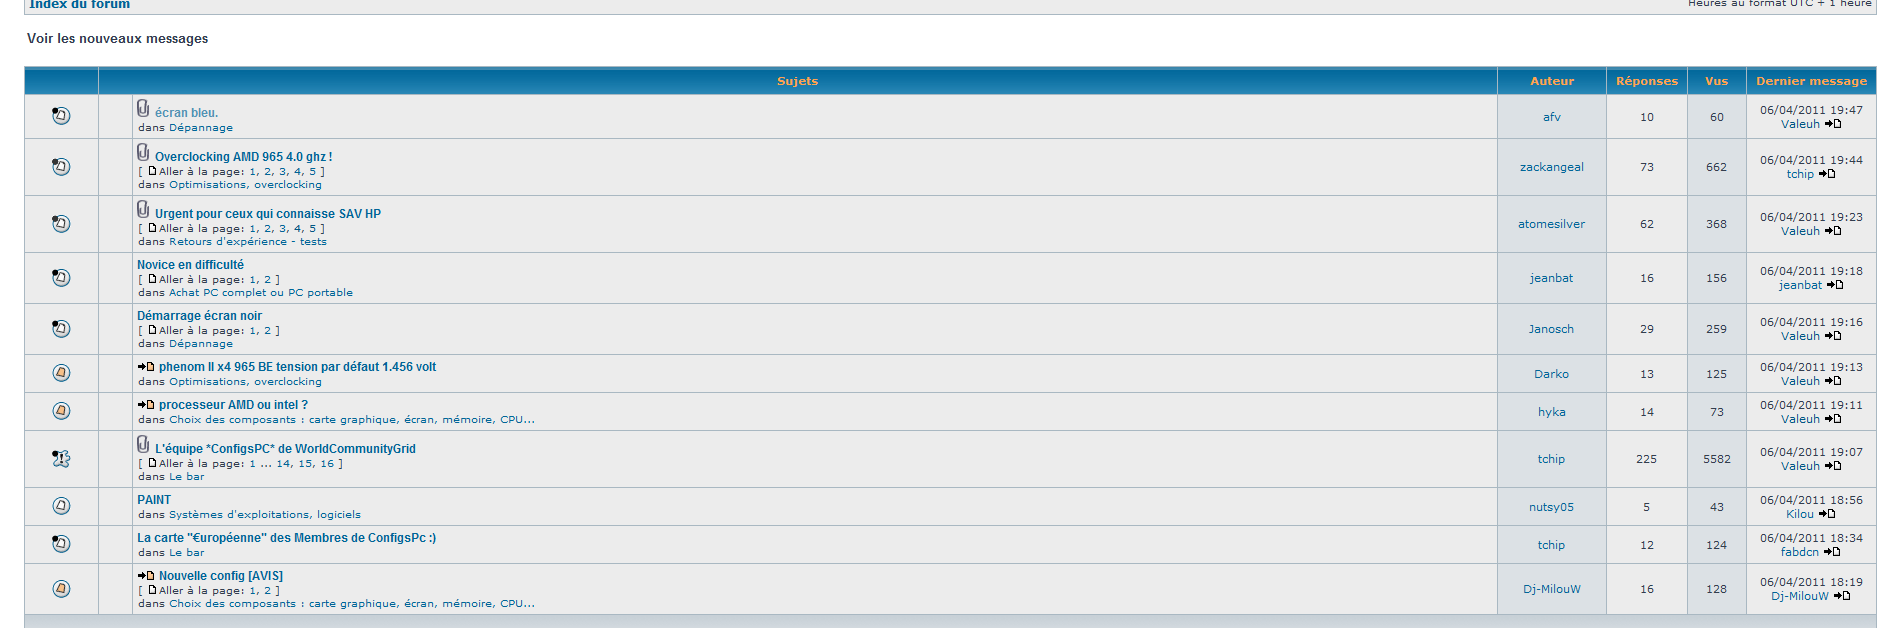Click the newest-post arrow icon before phenom II x4 965
This screenshot has height=628, width=1890.
pos(146,367)
